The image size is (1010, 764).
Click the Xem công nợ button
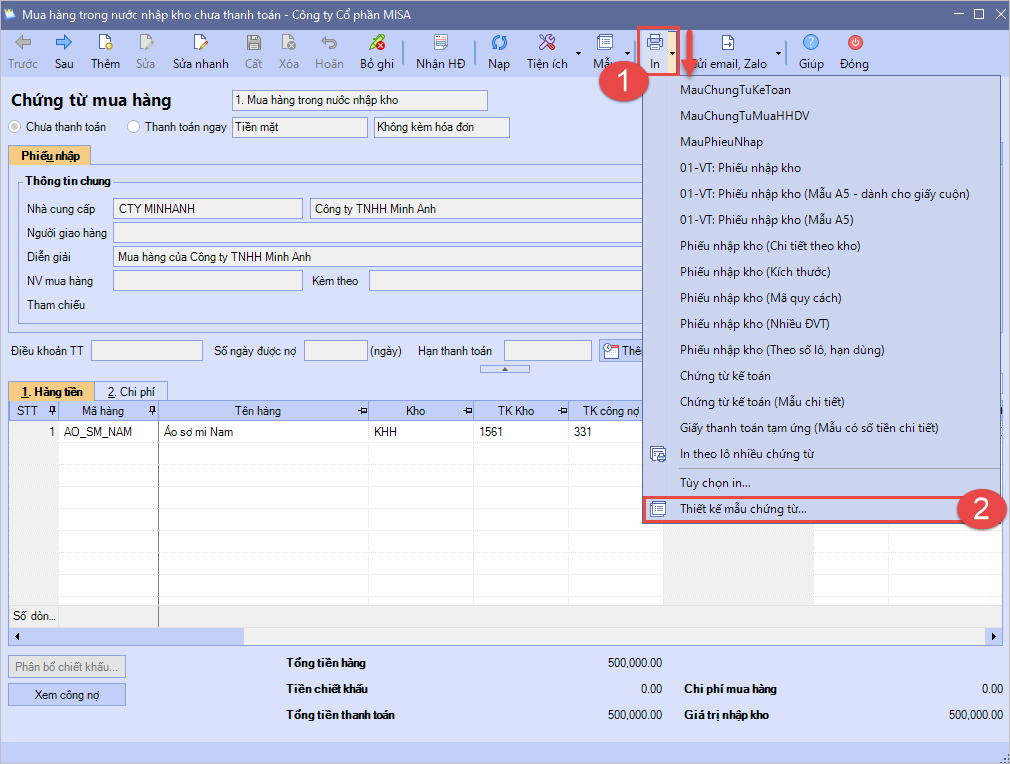tap(66, 695)
